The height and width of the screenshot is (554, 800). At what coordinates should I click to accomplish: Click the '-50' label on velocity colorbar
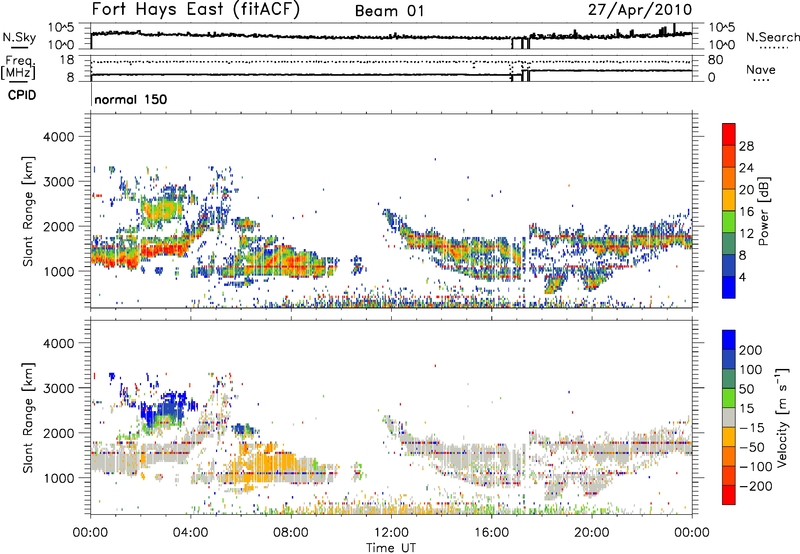(x=751, y=447)
